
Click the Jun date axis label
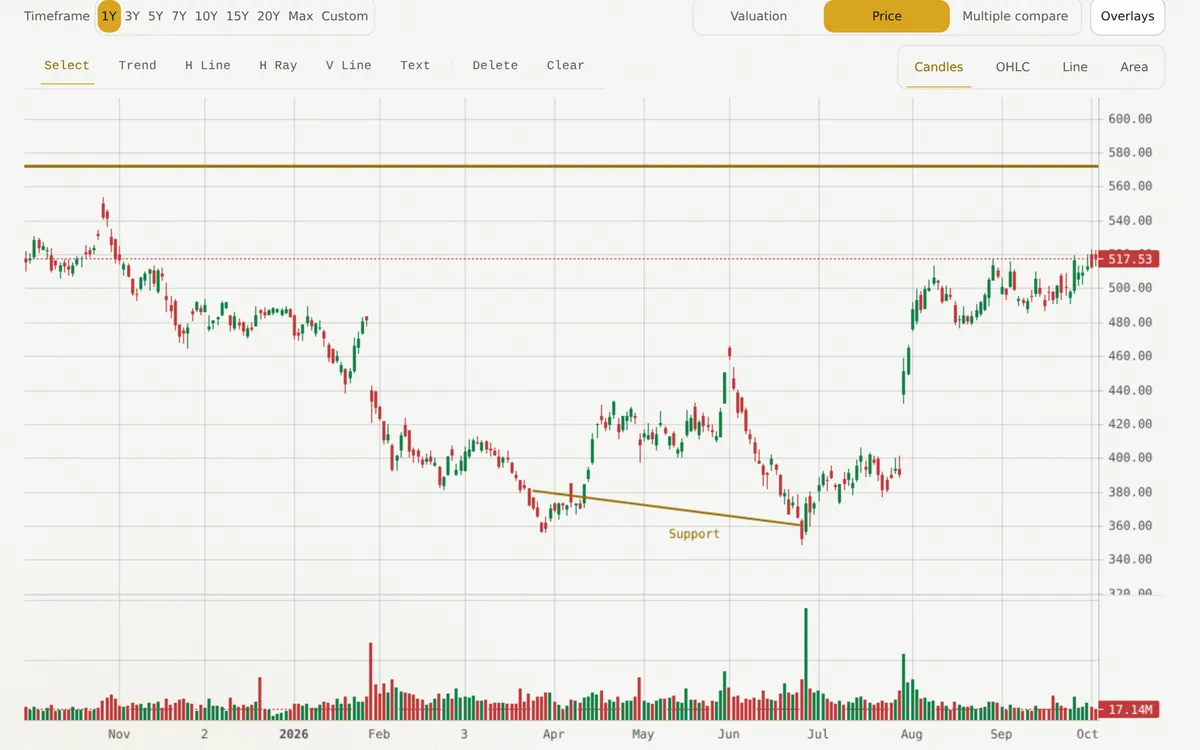(729, 734)
